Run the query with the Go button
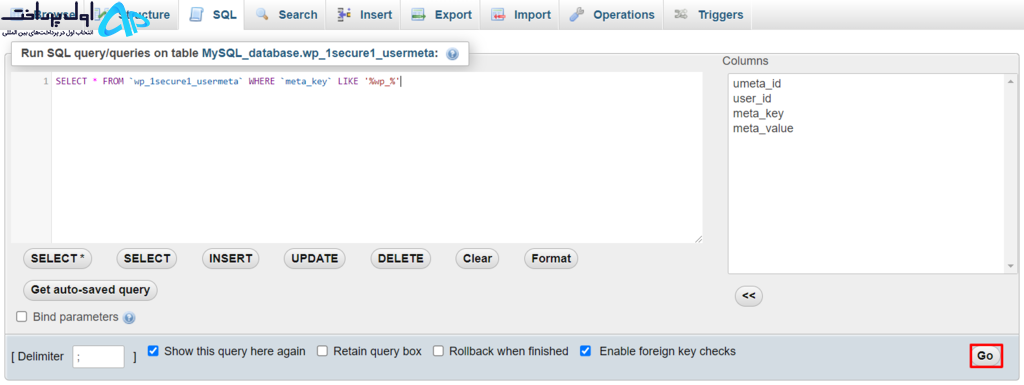 tap(985, 356)
